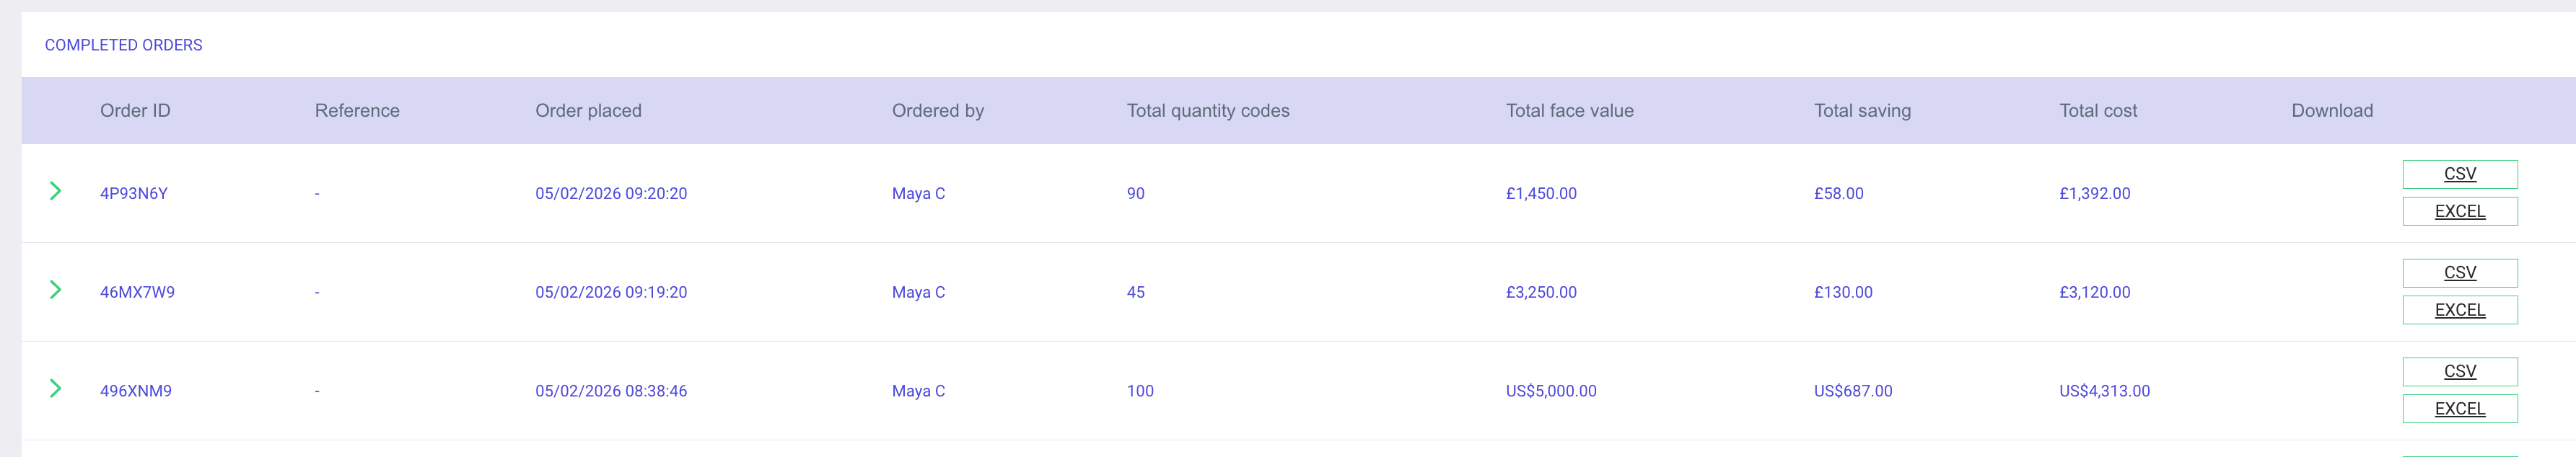Click the Order placed column header
This screenshot has height=457, width=2576.
pos(588,111)
